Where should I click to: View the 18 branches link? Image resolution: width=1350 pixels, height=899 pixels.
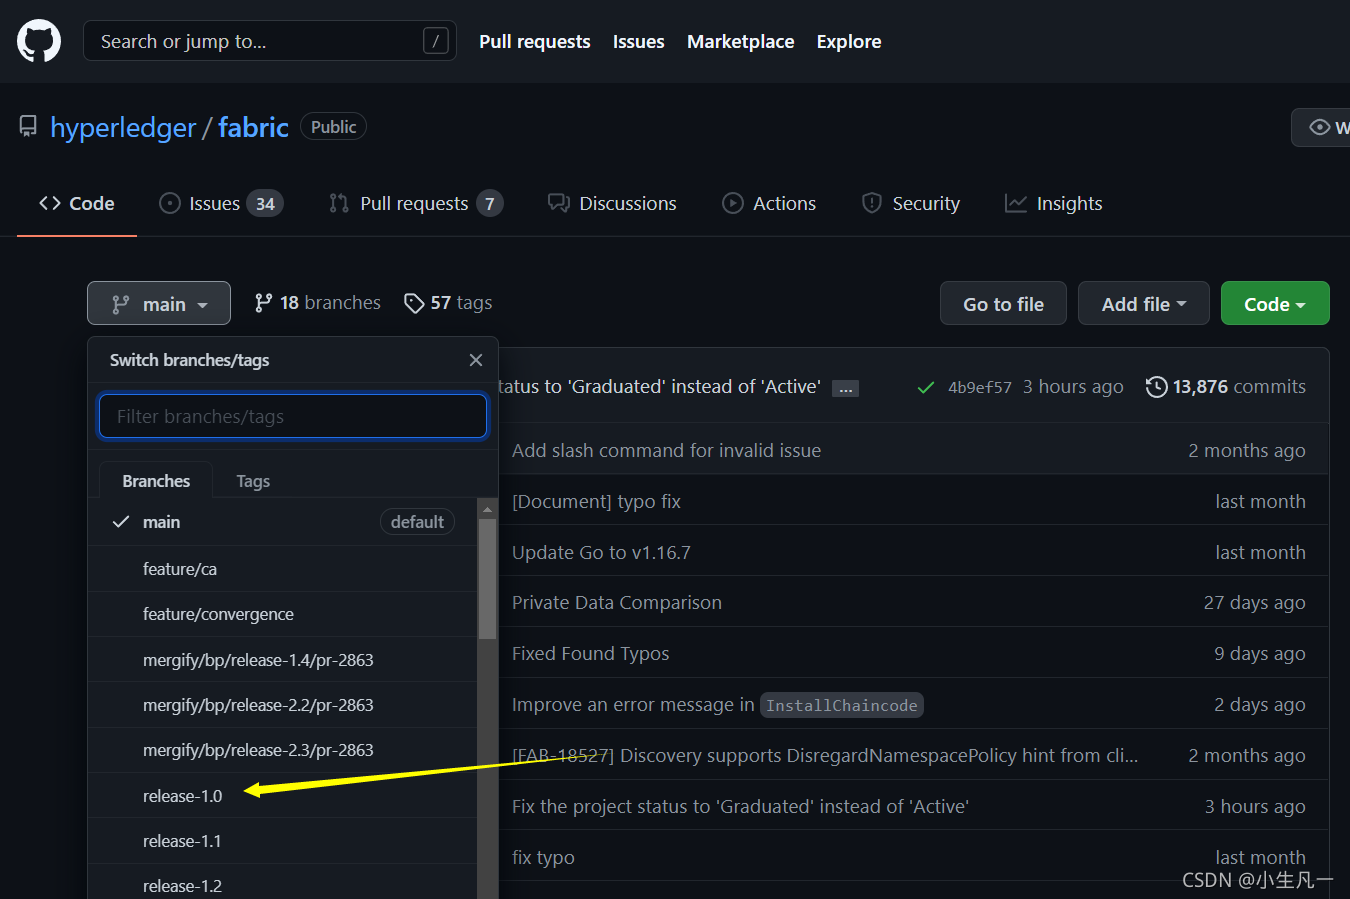point(318,302)
